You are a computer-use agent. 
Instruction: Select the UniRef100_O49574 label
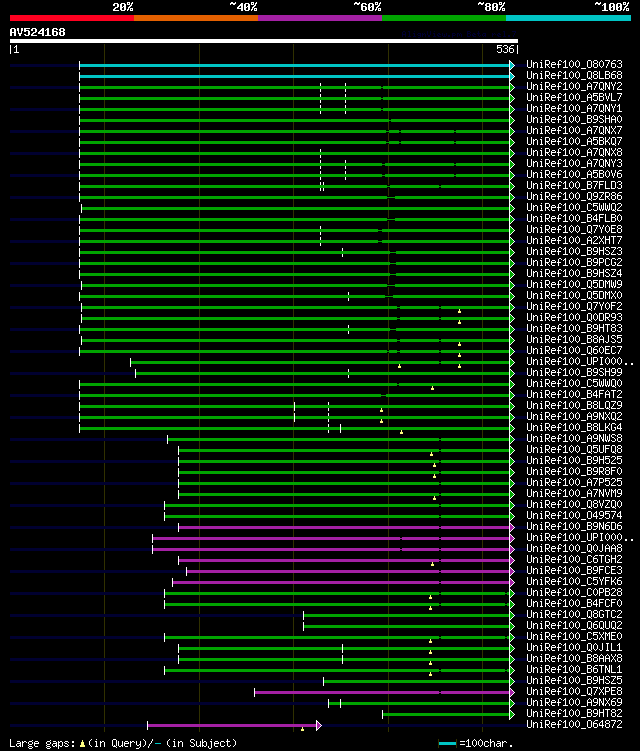(574, 516)
